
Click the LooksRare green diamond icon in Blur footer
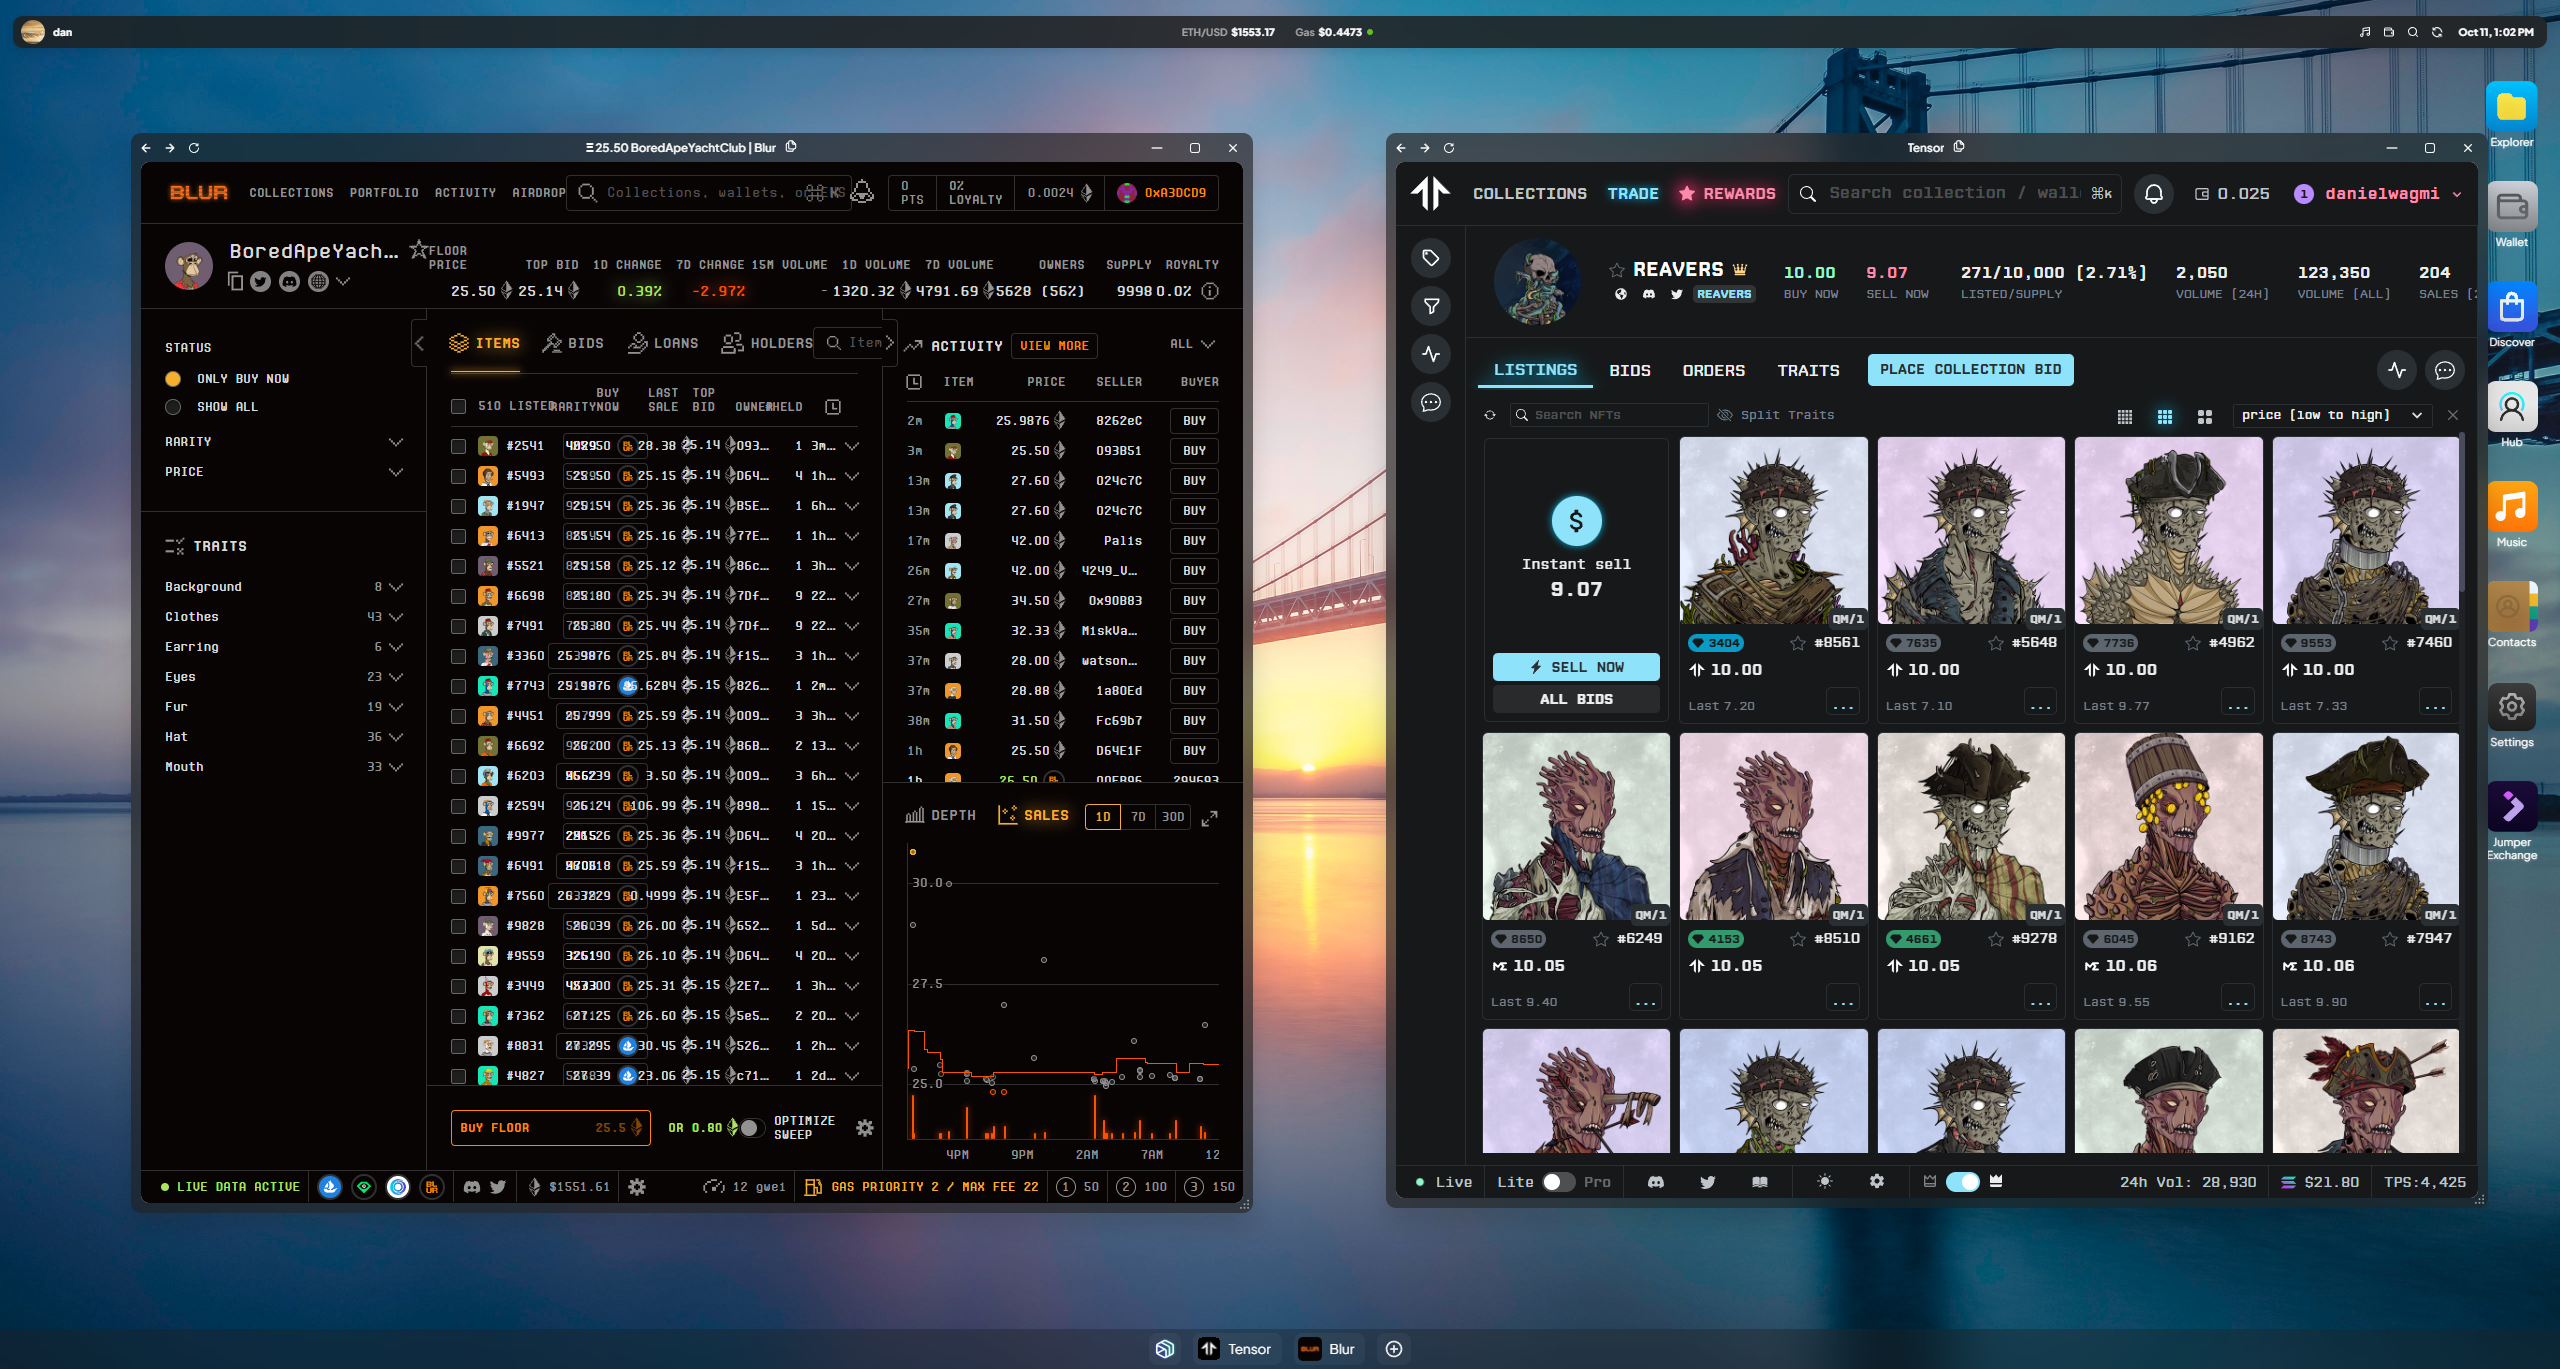[364, 1187]
